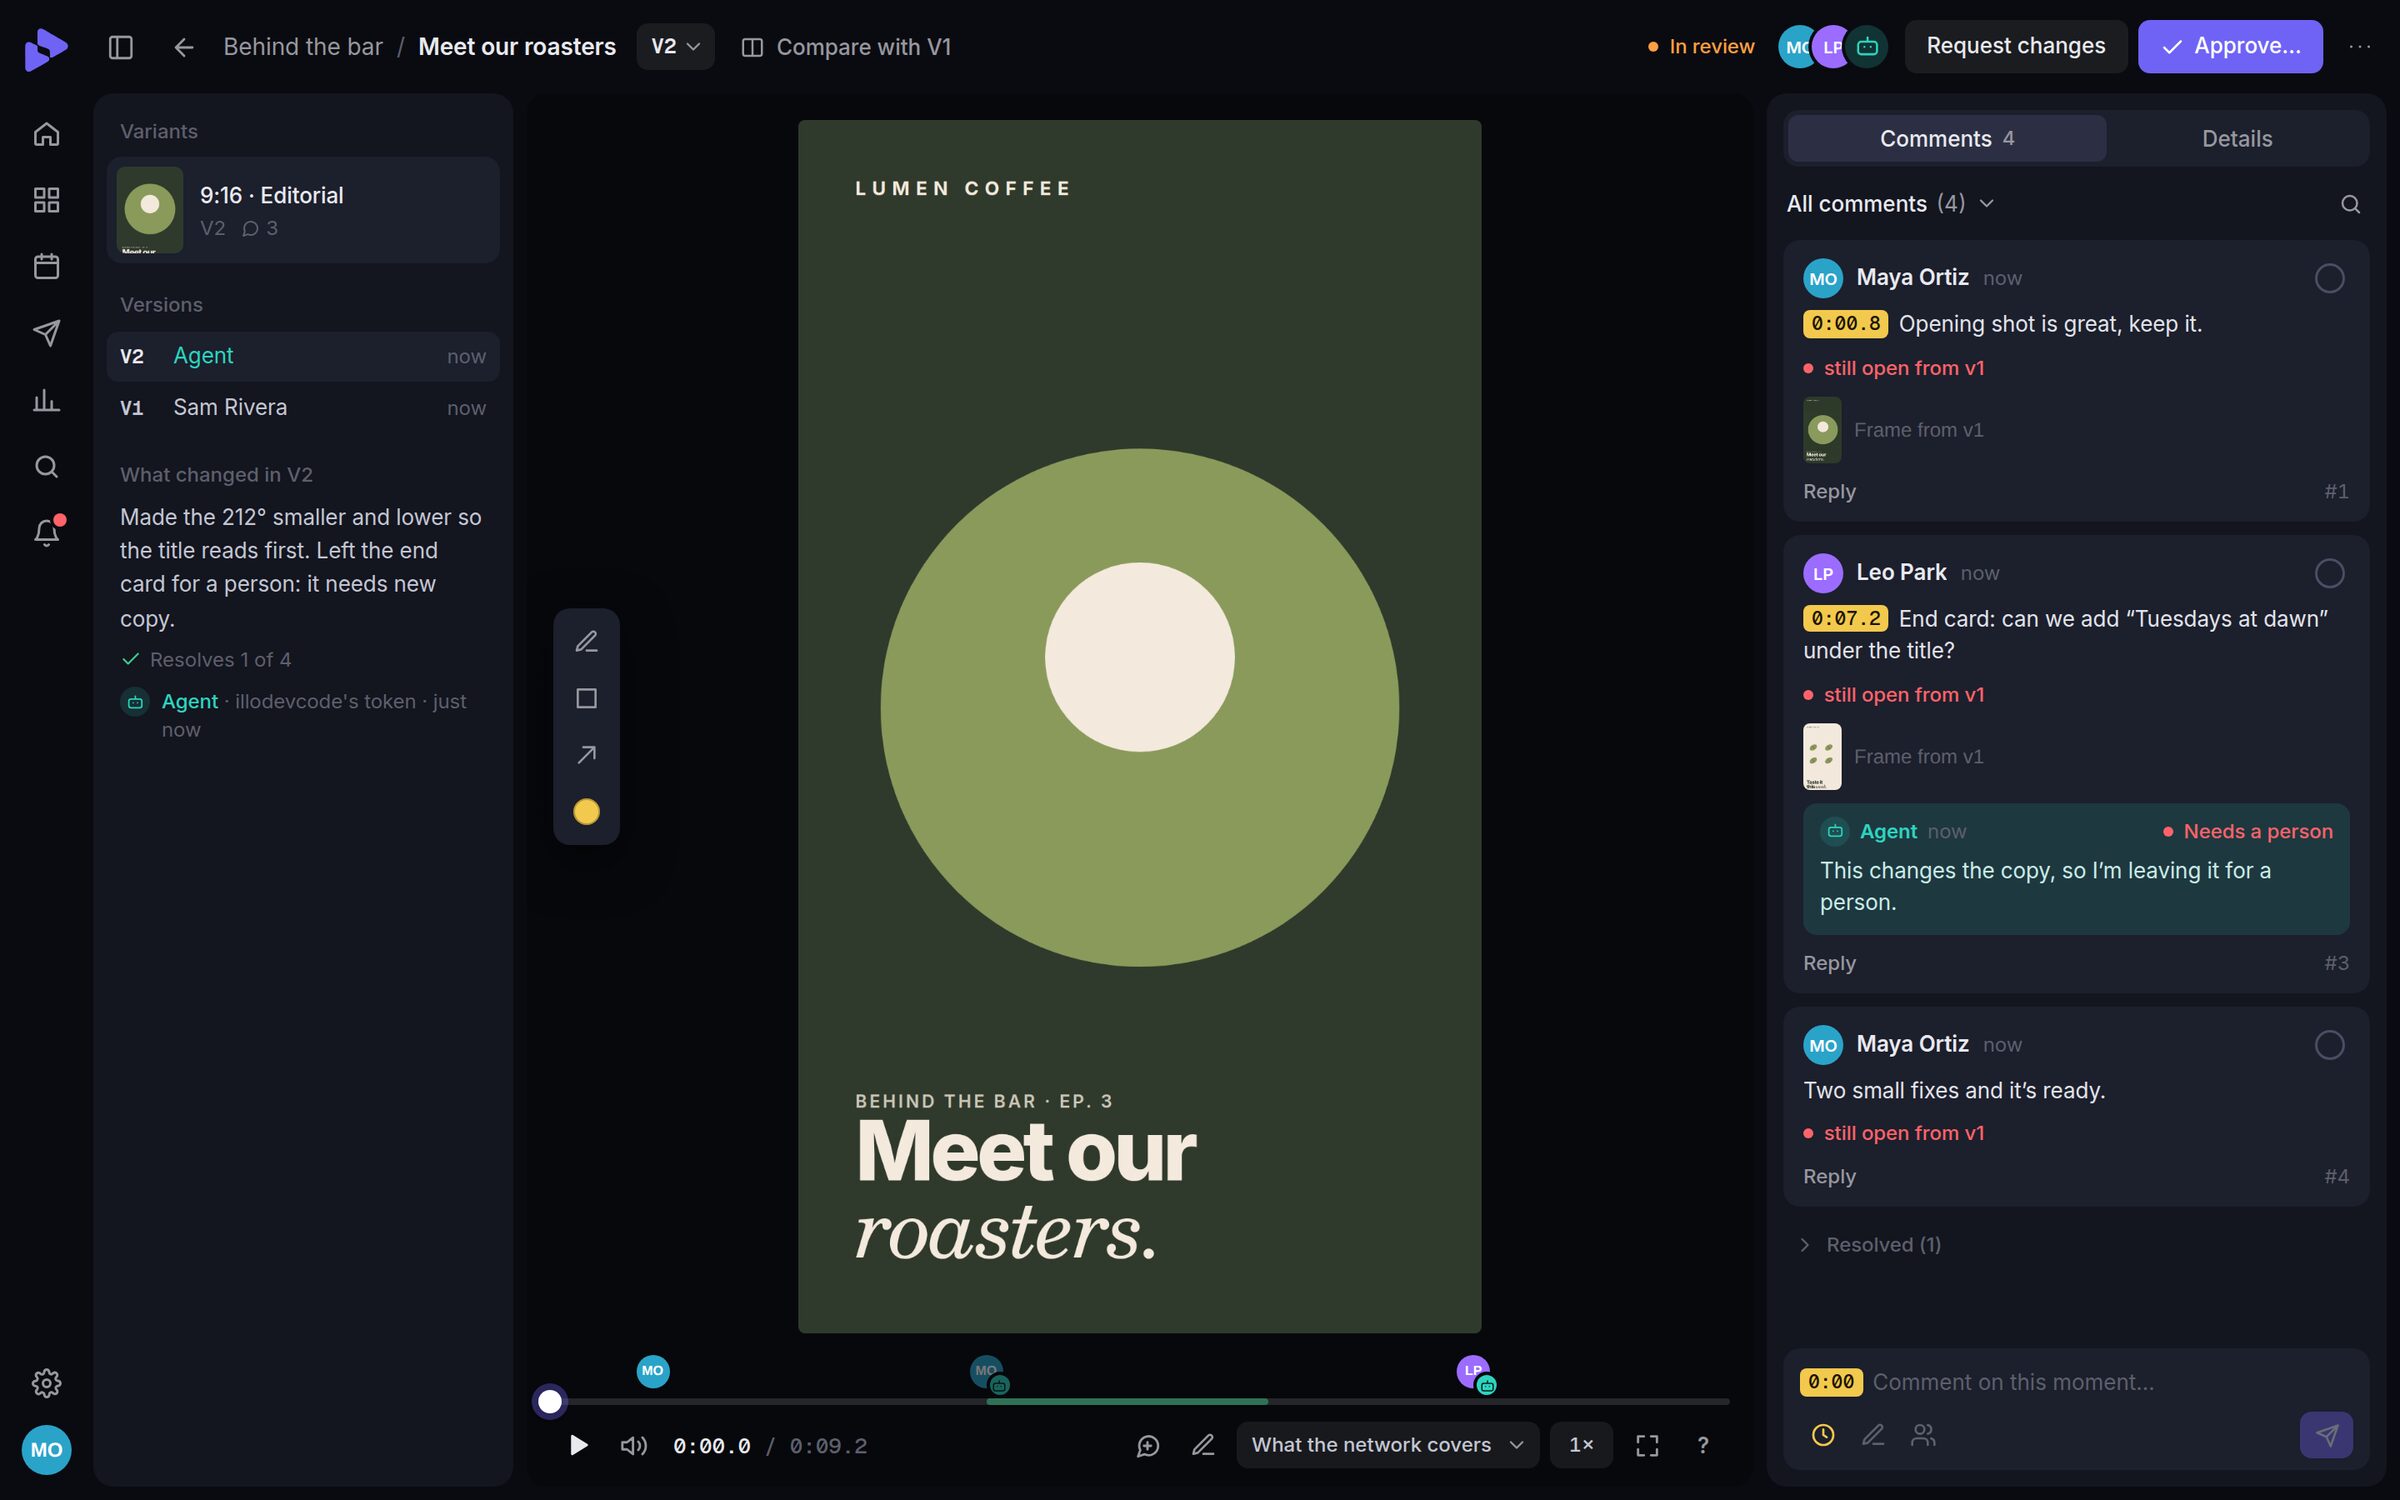2400x1500 pixels.
Task: Open the Home icon in sidebar
Action: tap(46, 133)
